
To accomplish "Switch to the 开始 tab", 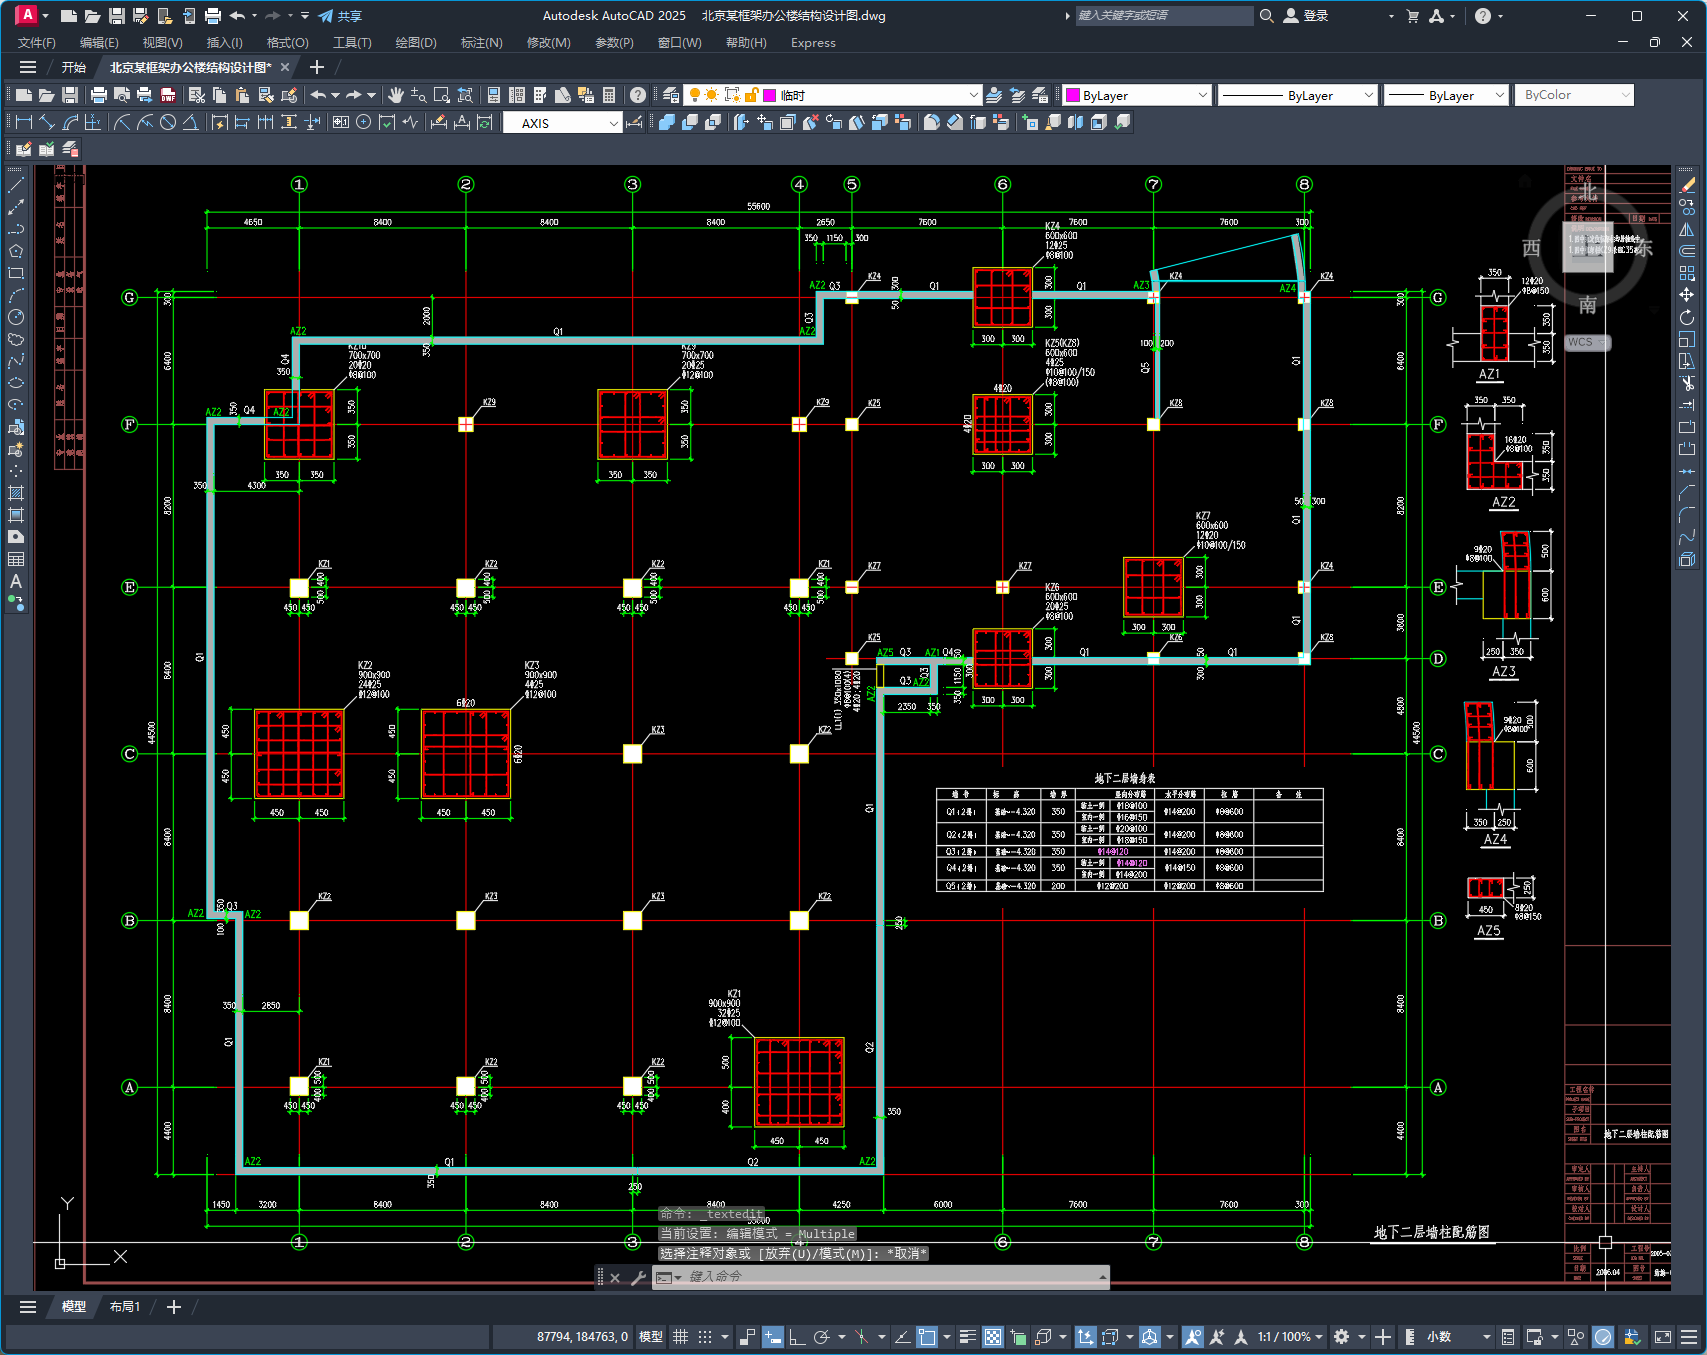I will [73, 67].
